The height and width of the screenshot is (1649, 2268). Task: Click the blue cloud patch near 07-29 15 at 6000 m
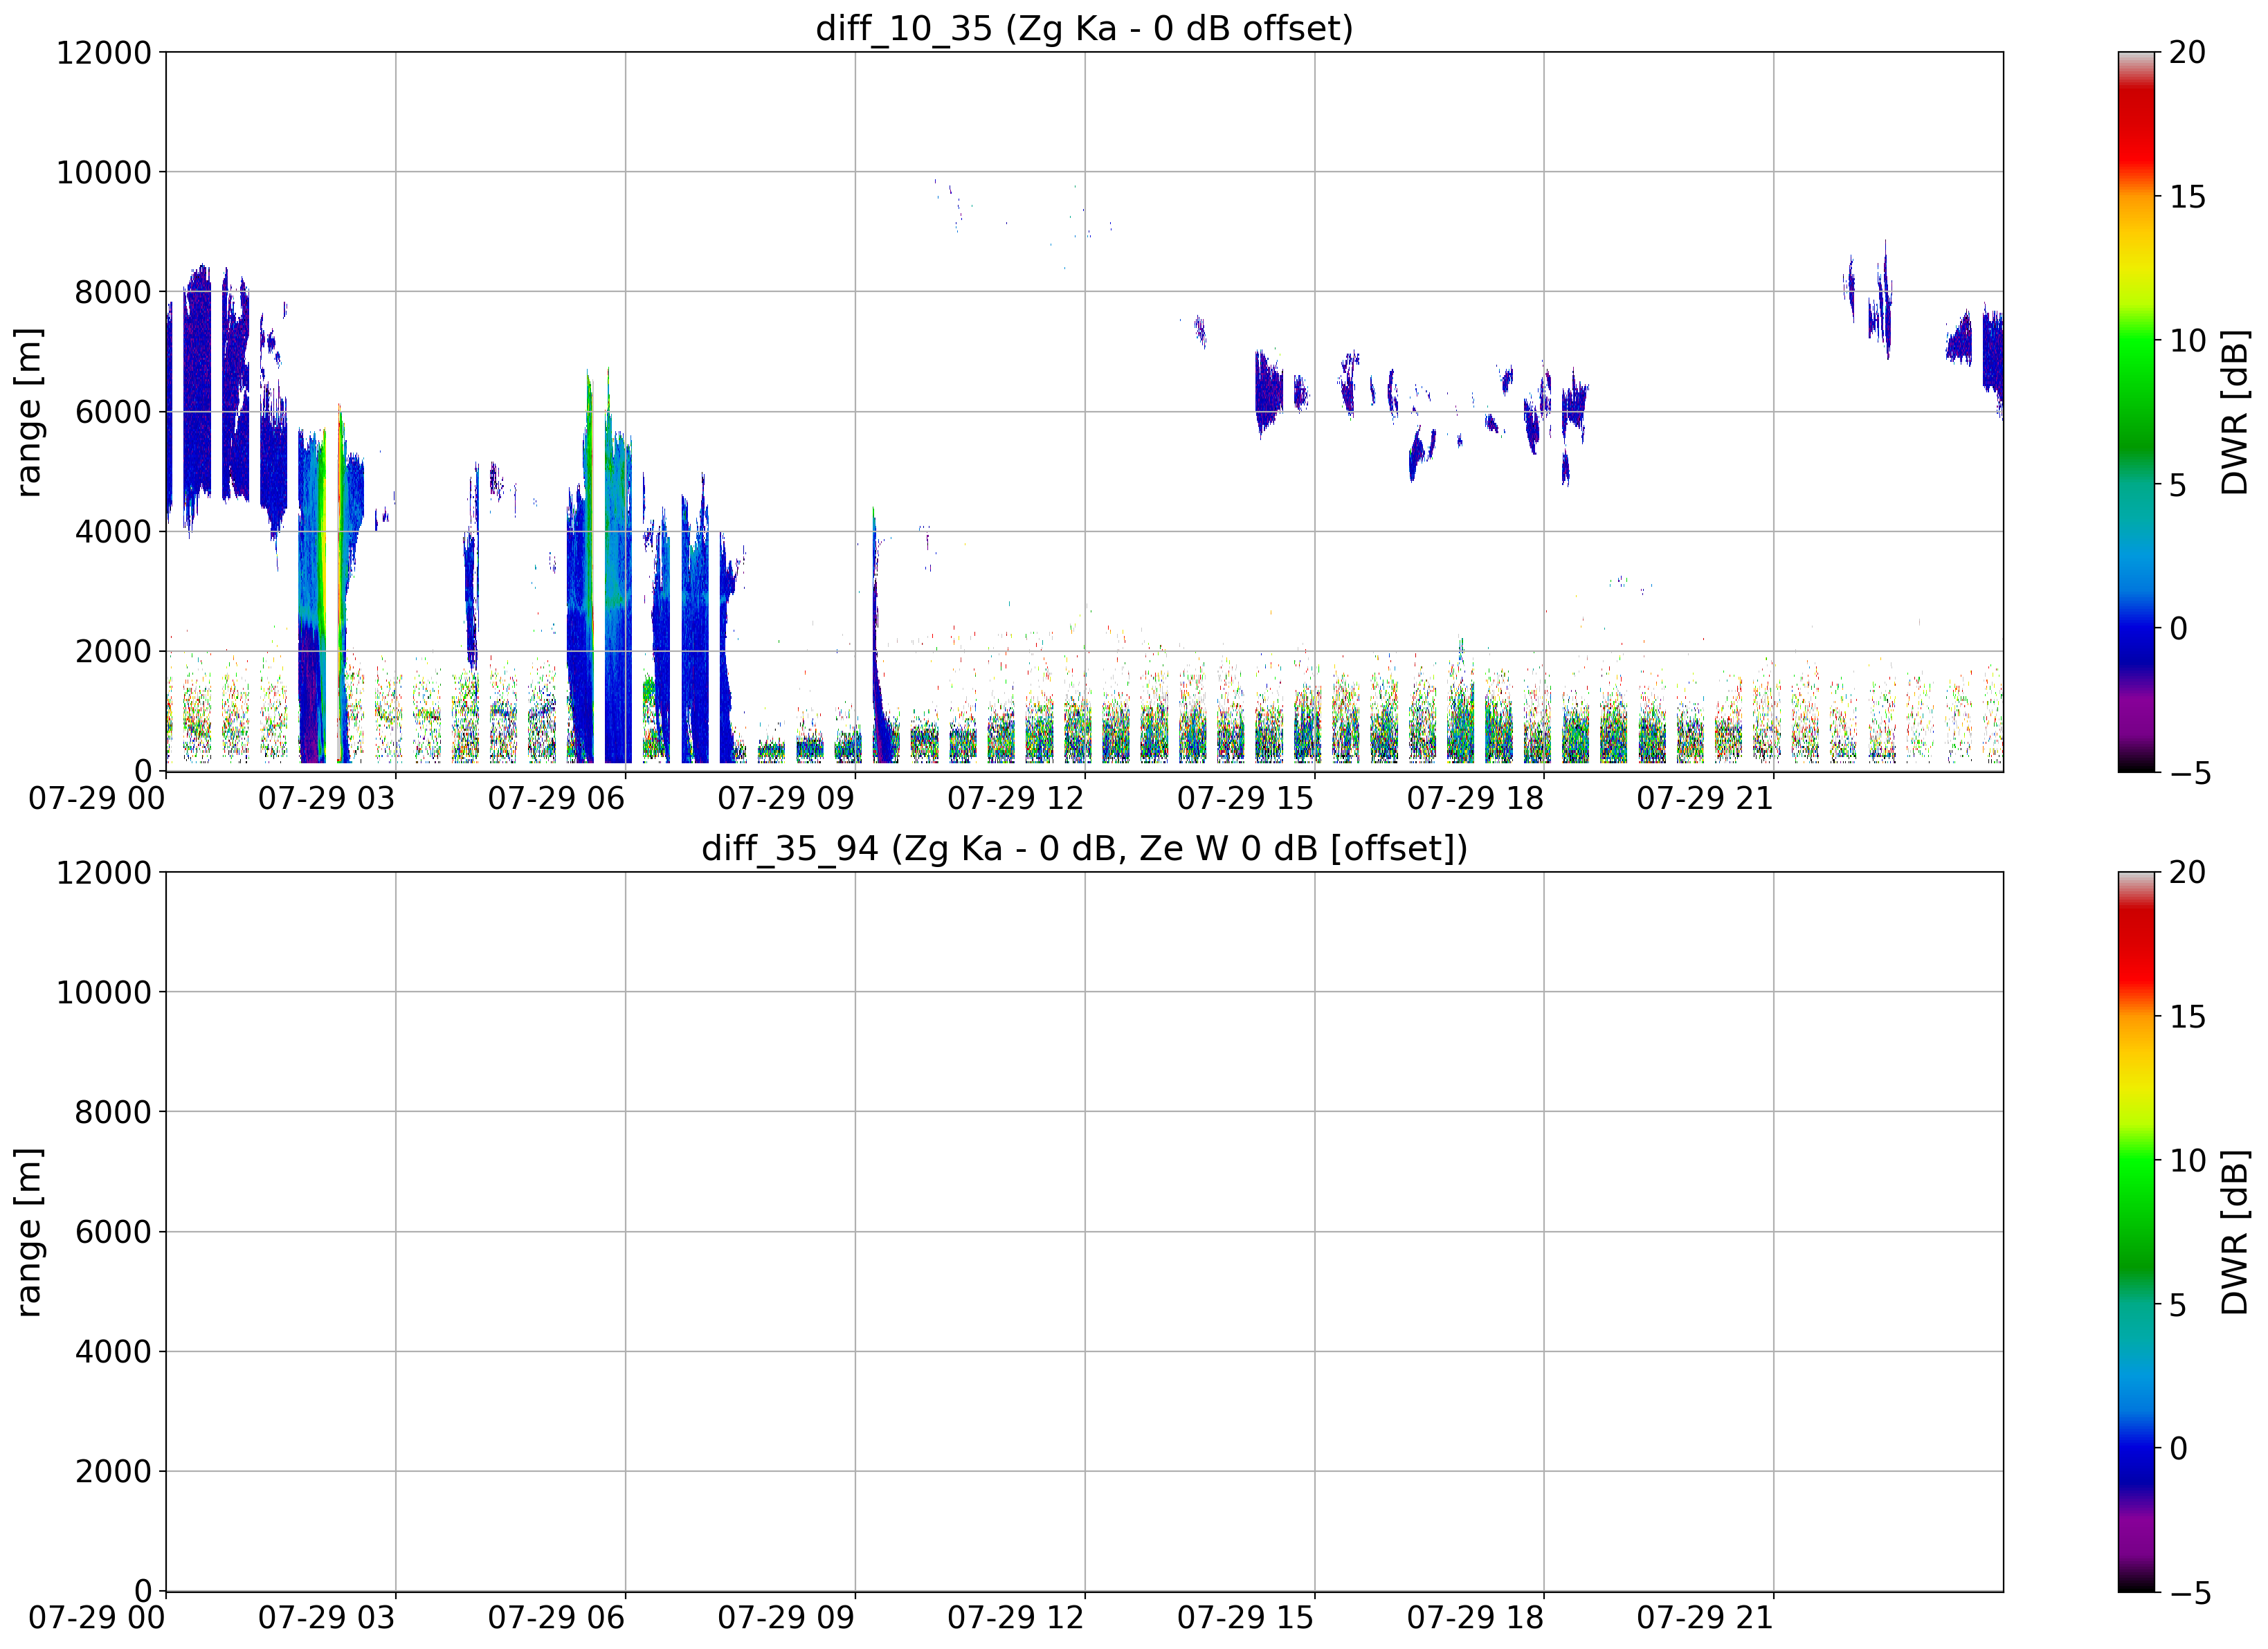1268,392
